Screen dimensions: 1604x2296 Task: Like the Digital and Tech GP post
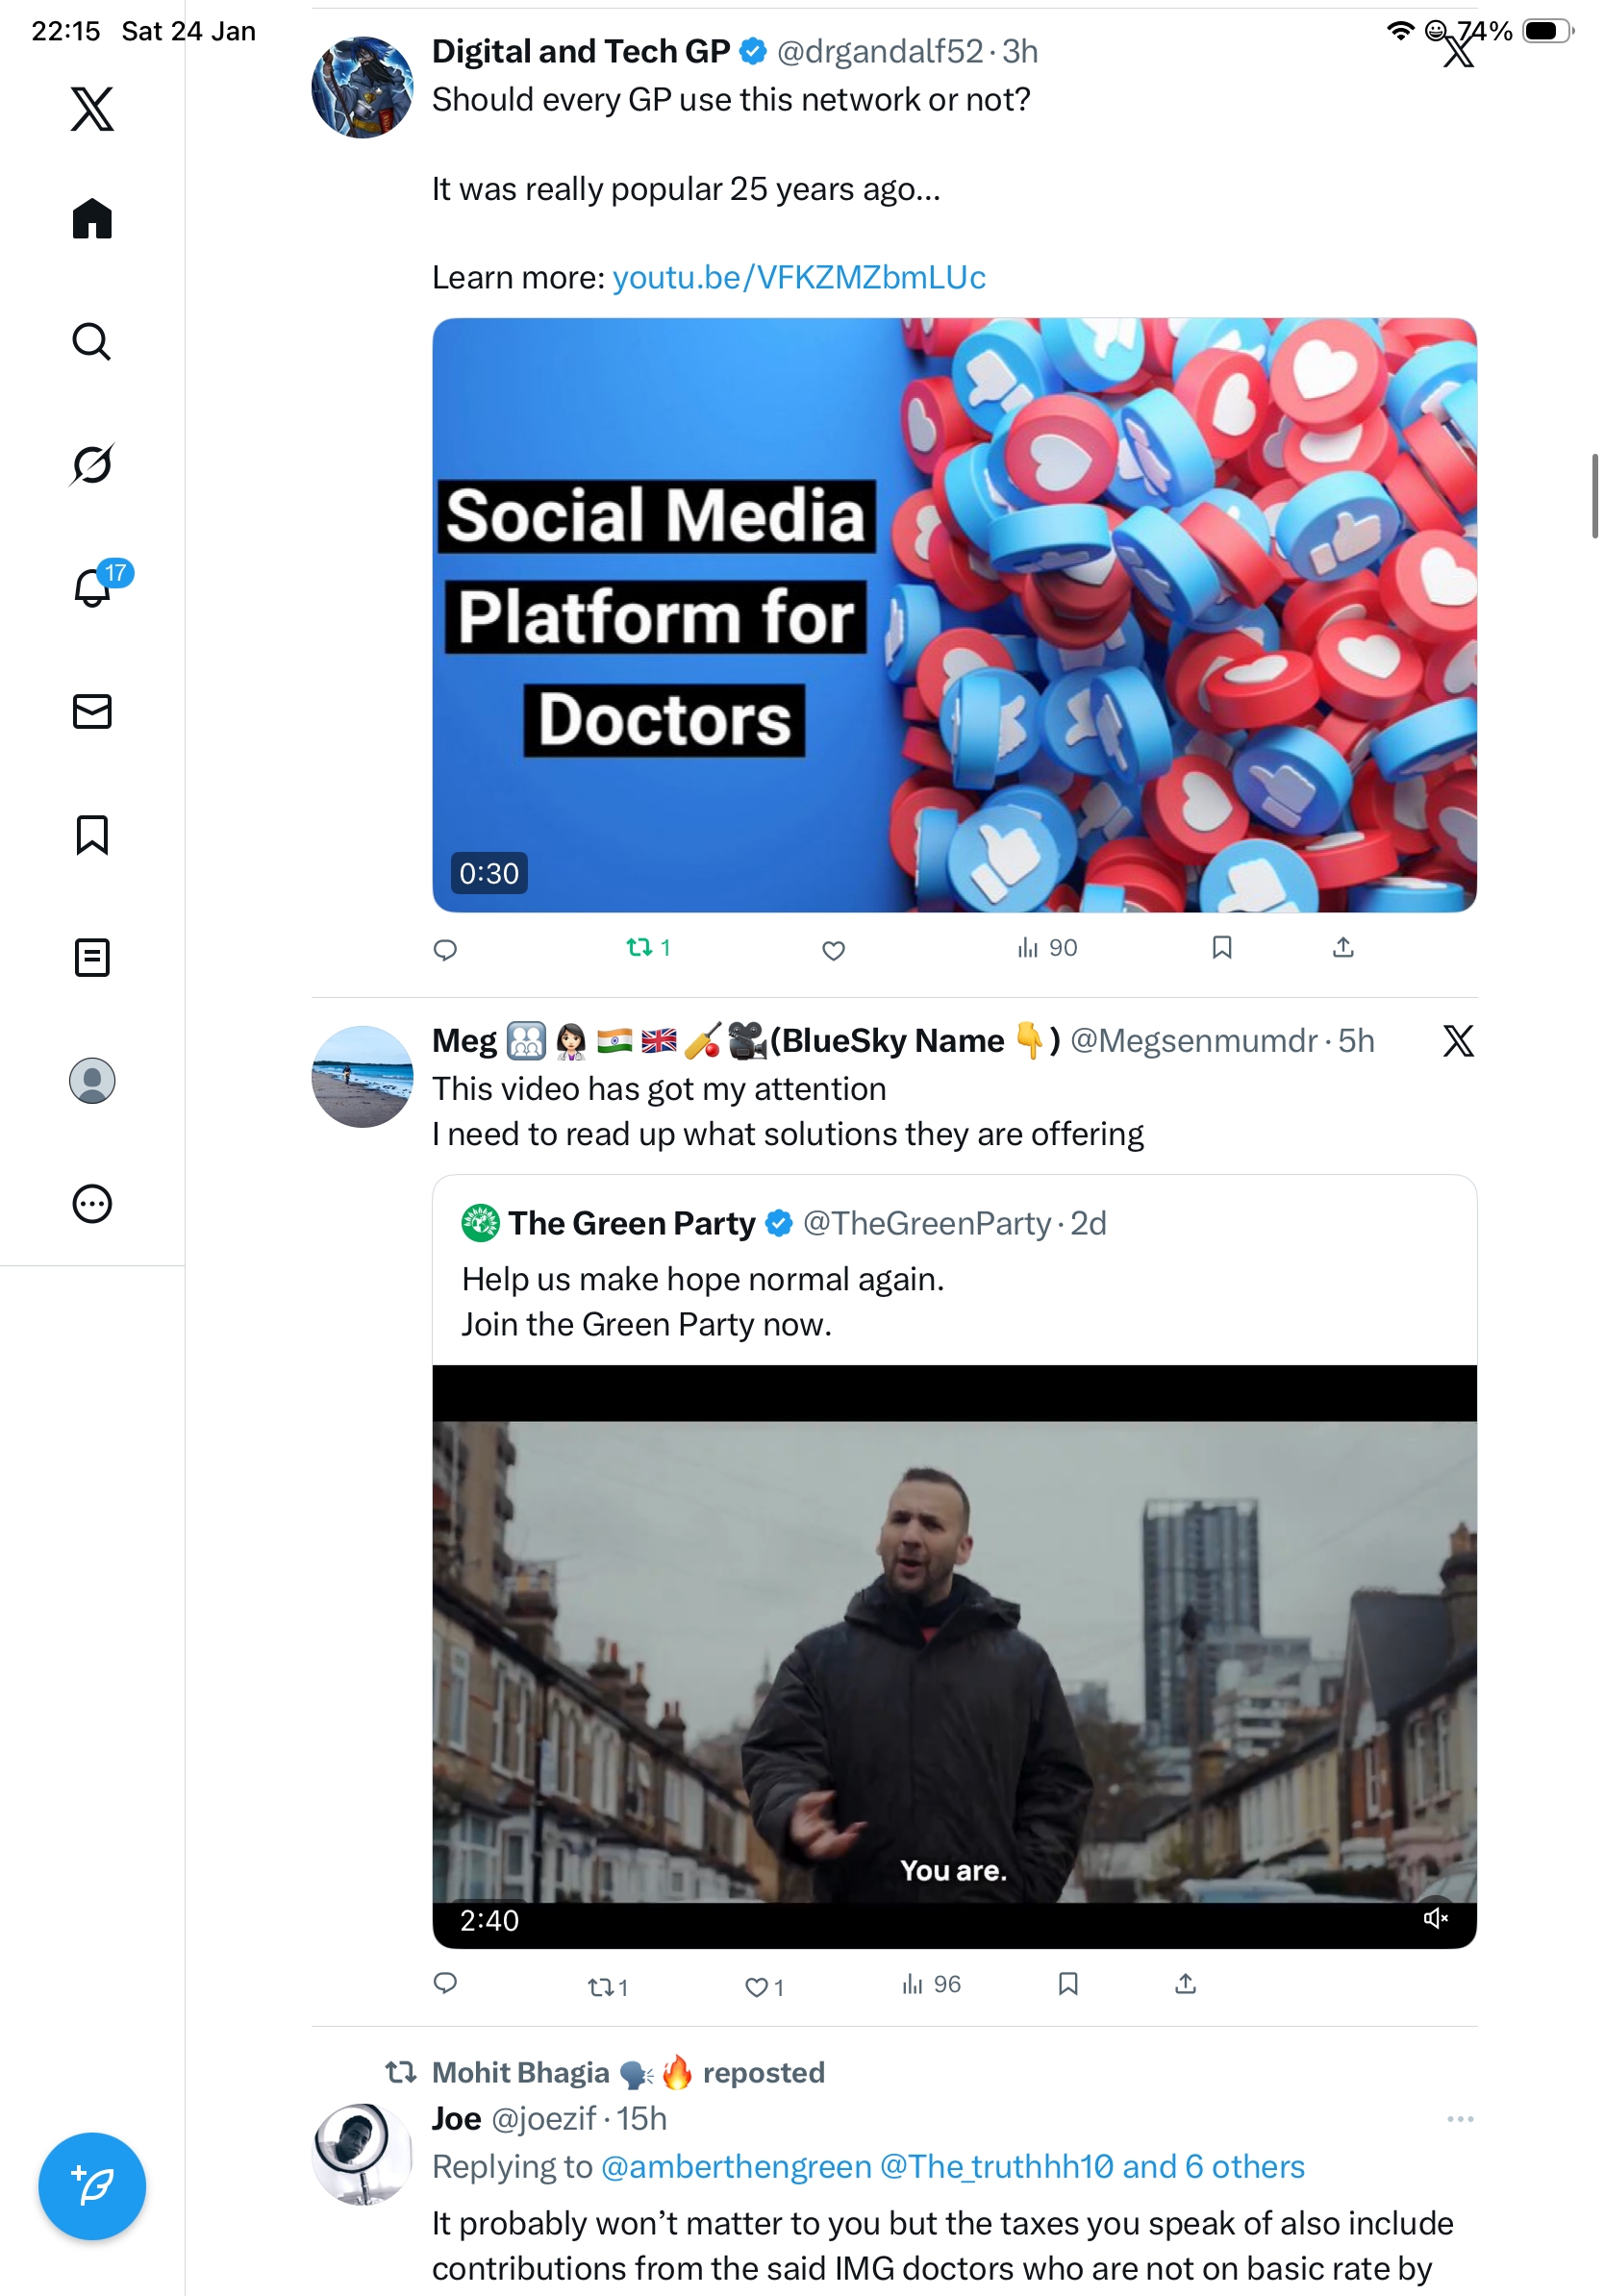pos(833,950)
